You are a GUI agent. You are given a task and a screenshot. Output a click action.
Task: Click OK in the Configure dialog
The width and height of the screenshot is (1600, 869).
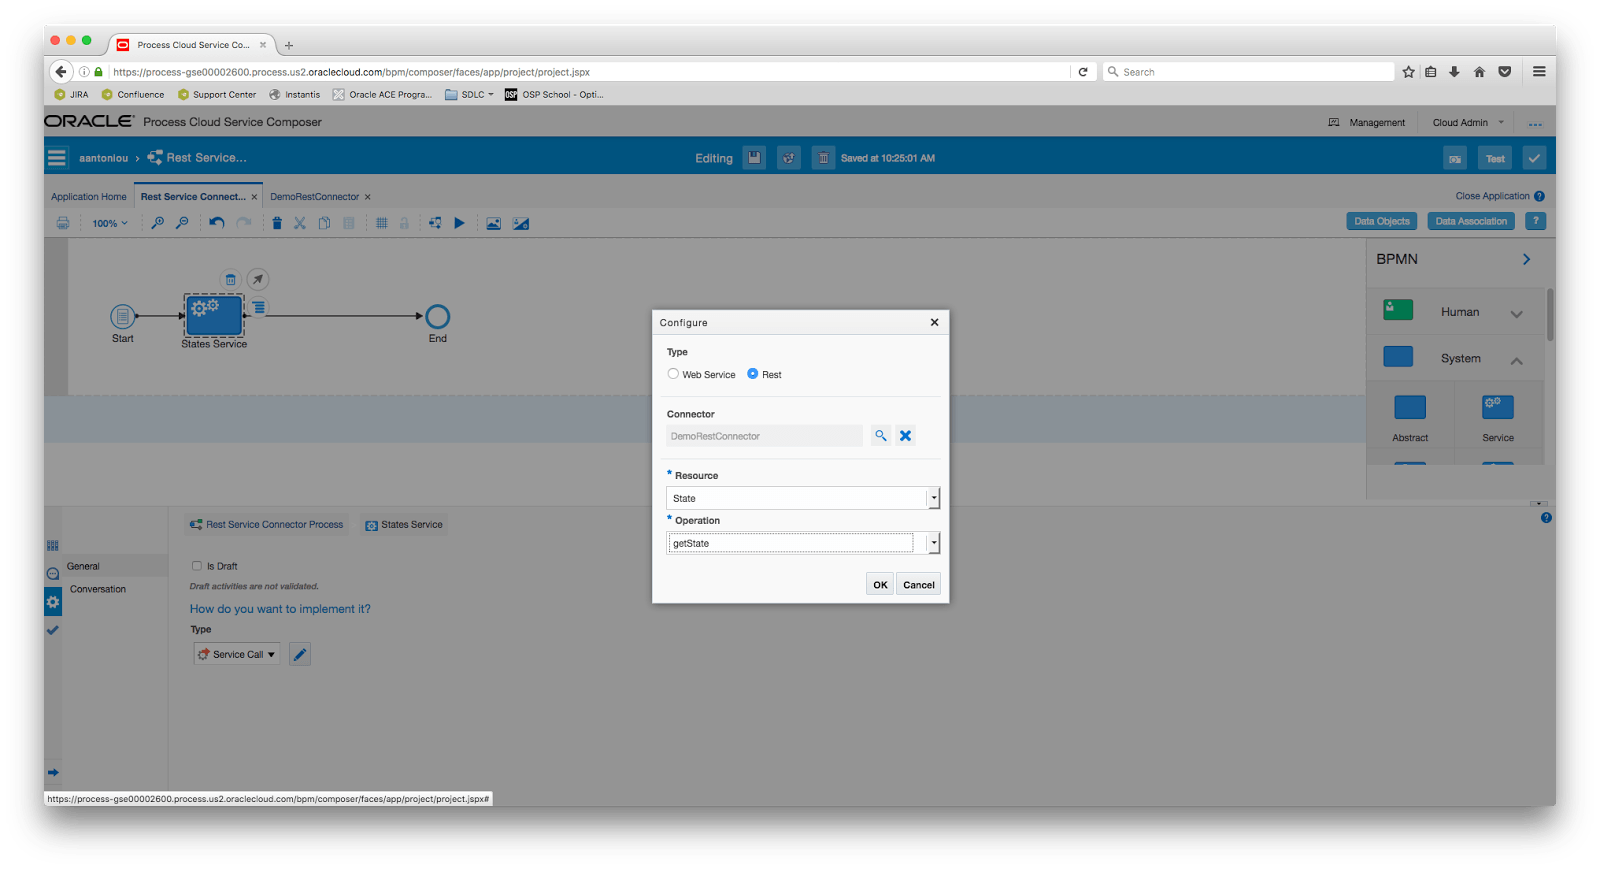(x=880, y=585)
